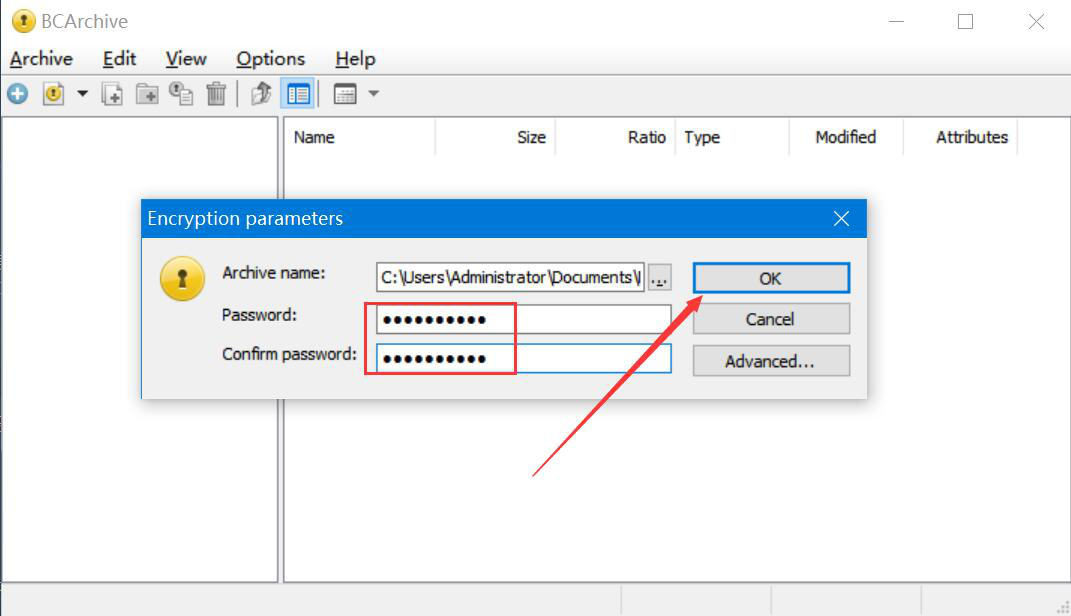Click the Password input field
The height and width of the screenshot is (616, 1071).
tap(524, 319)
